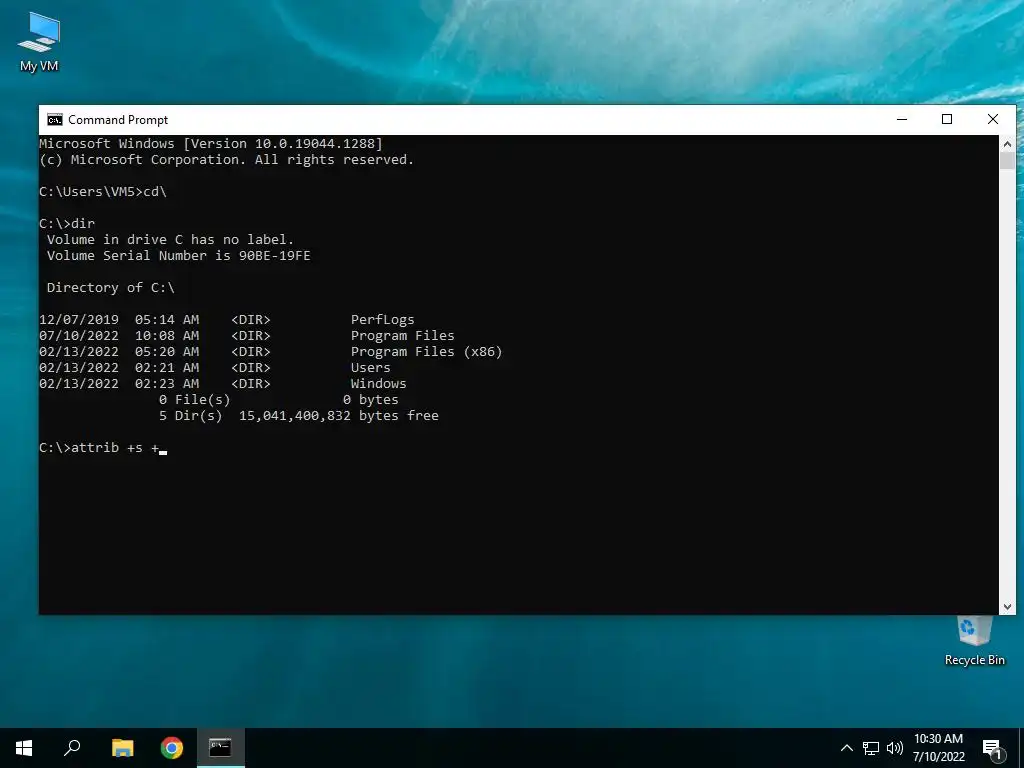The image size is (1024, 768).
Task: Click the 'Directory of C:\' line
Action: point(110,287)
